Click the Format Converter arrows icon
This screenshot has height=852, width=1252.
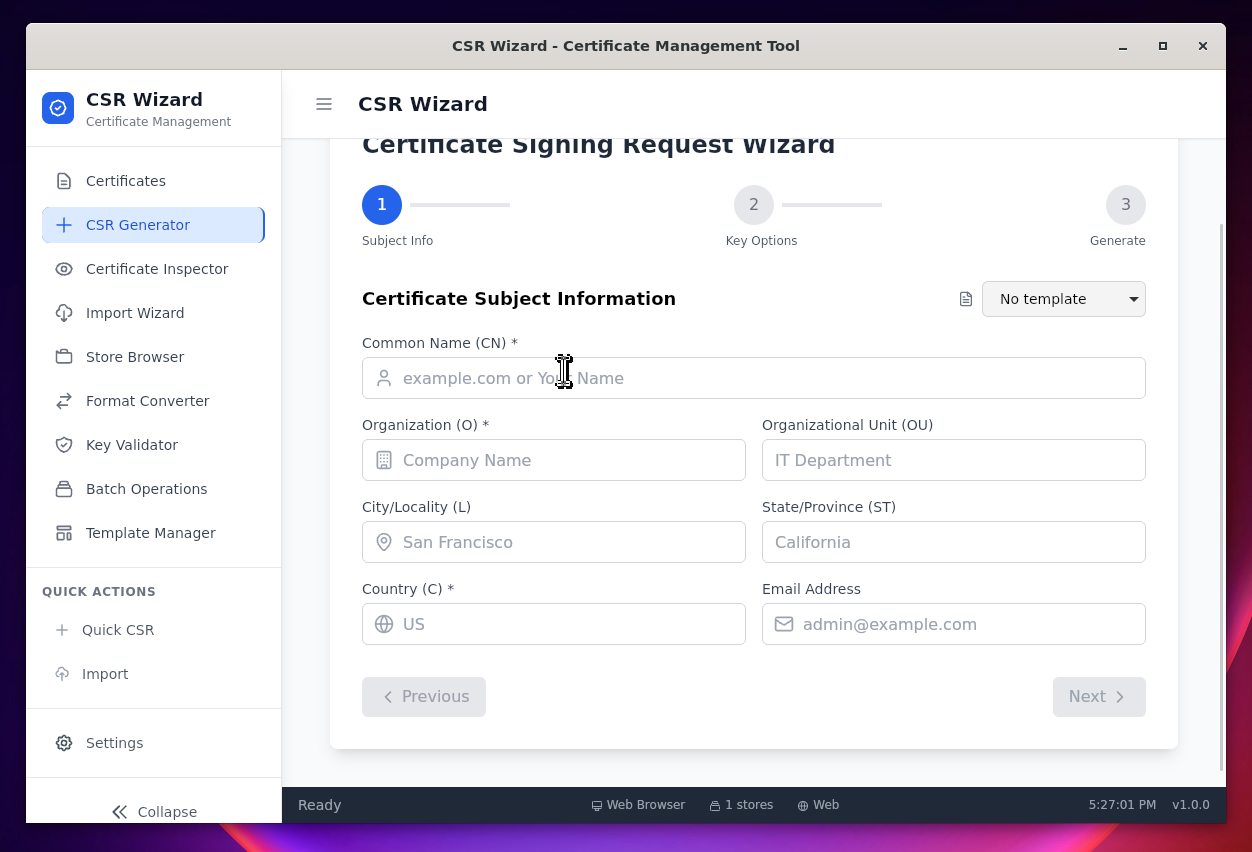(x=64, y=401)
